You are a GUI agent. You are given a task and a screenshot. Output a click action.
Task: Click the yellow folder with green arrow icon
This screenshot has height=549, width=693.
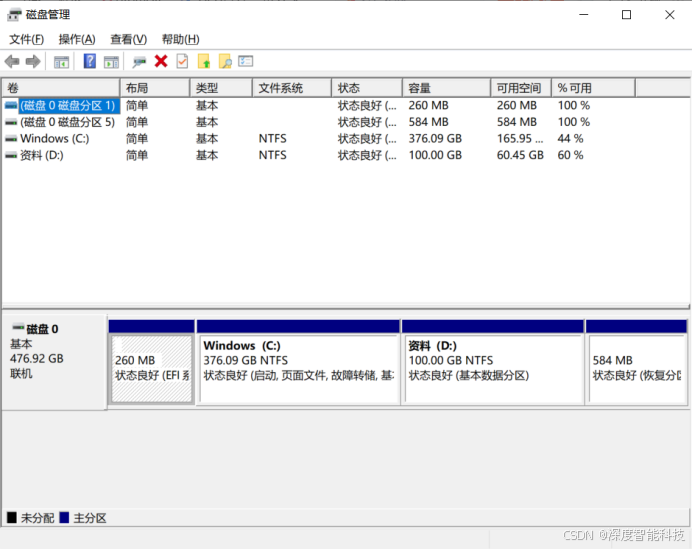pyautogui.click(x=204, y=61)
